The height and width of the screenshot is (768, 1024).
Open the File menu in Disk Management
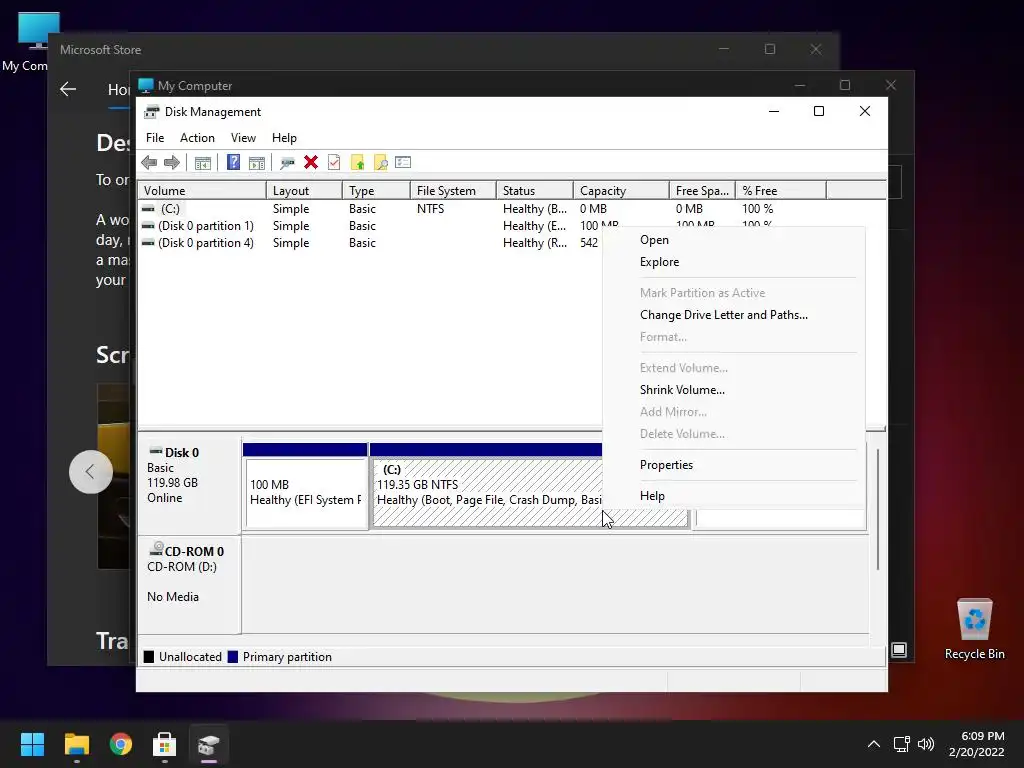tap(155, 138)
